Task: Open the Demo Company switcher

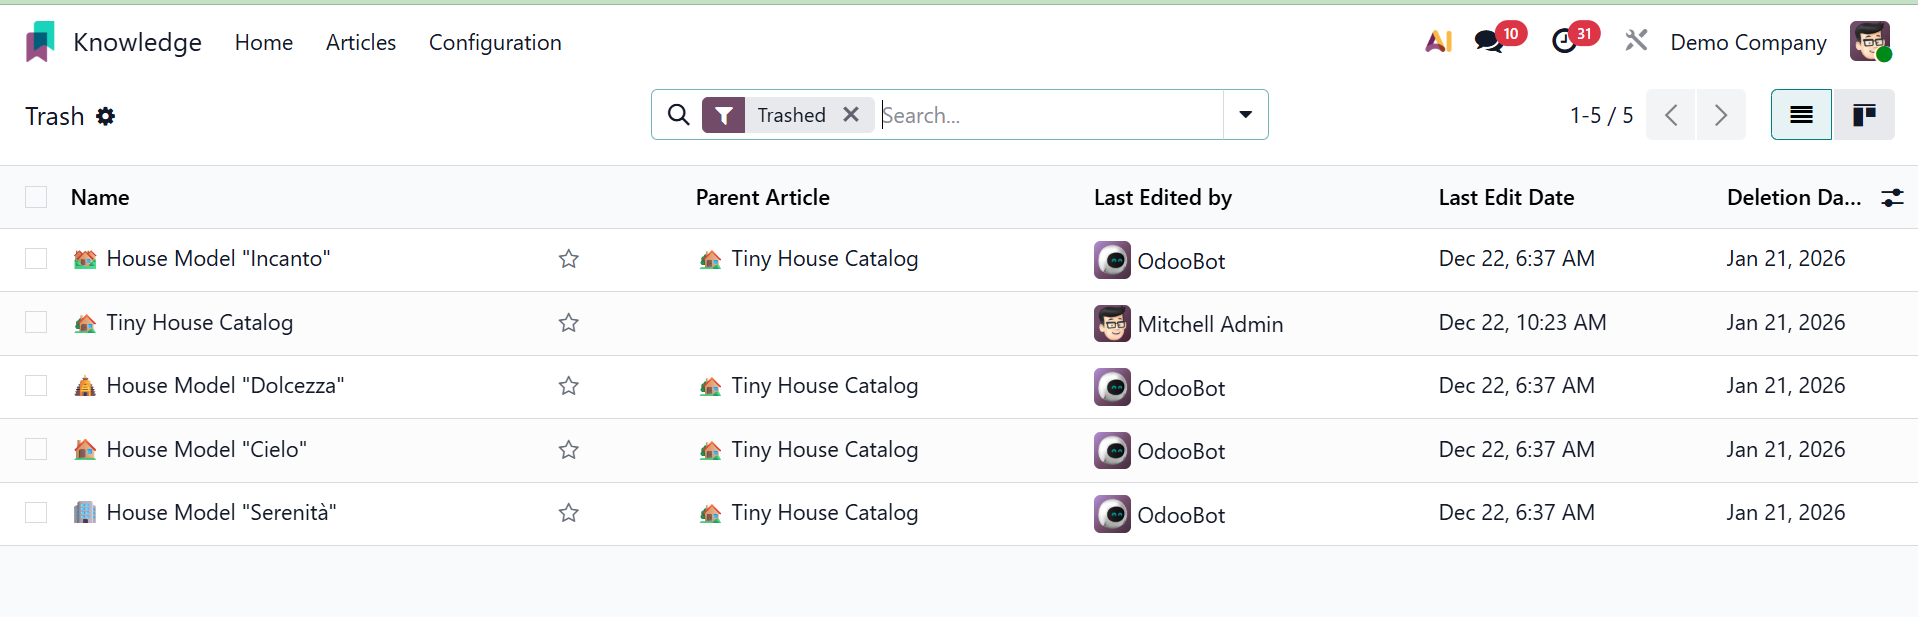Action: coord(1748,42)
